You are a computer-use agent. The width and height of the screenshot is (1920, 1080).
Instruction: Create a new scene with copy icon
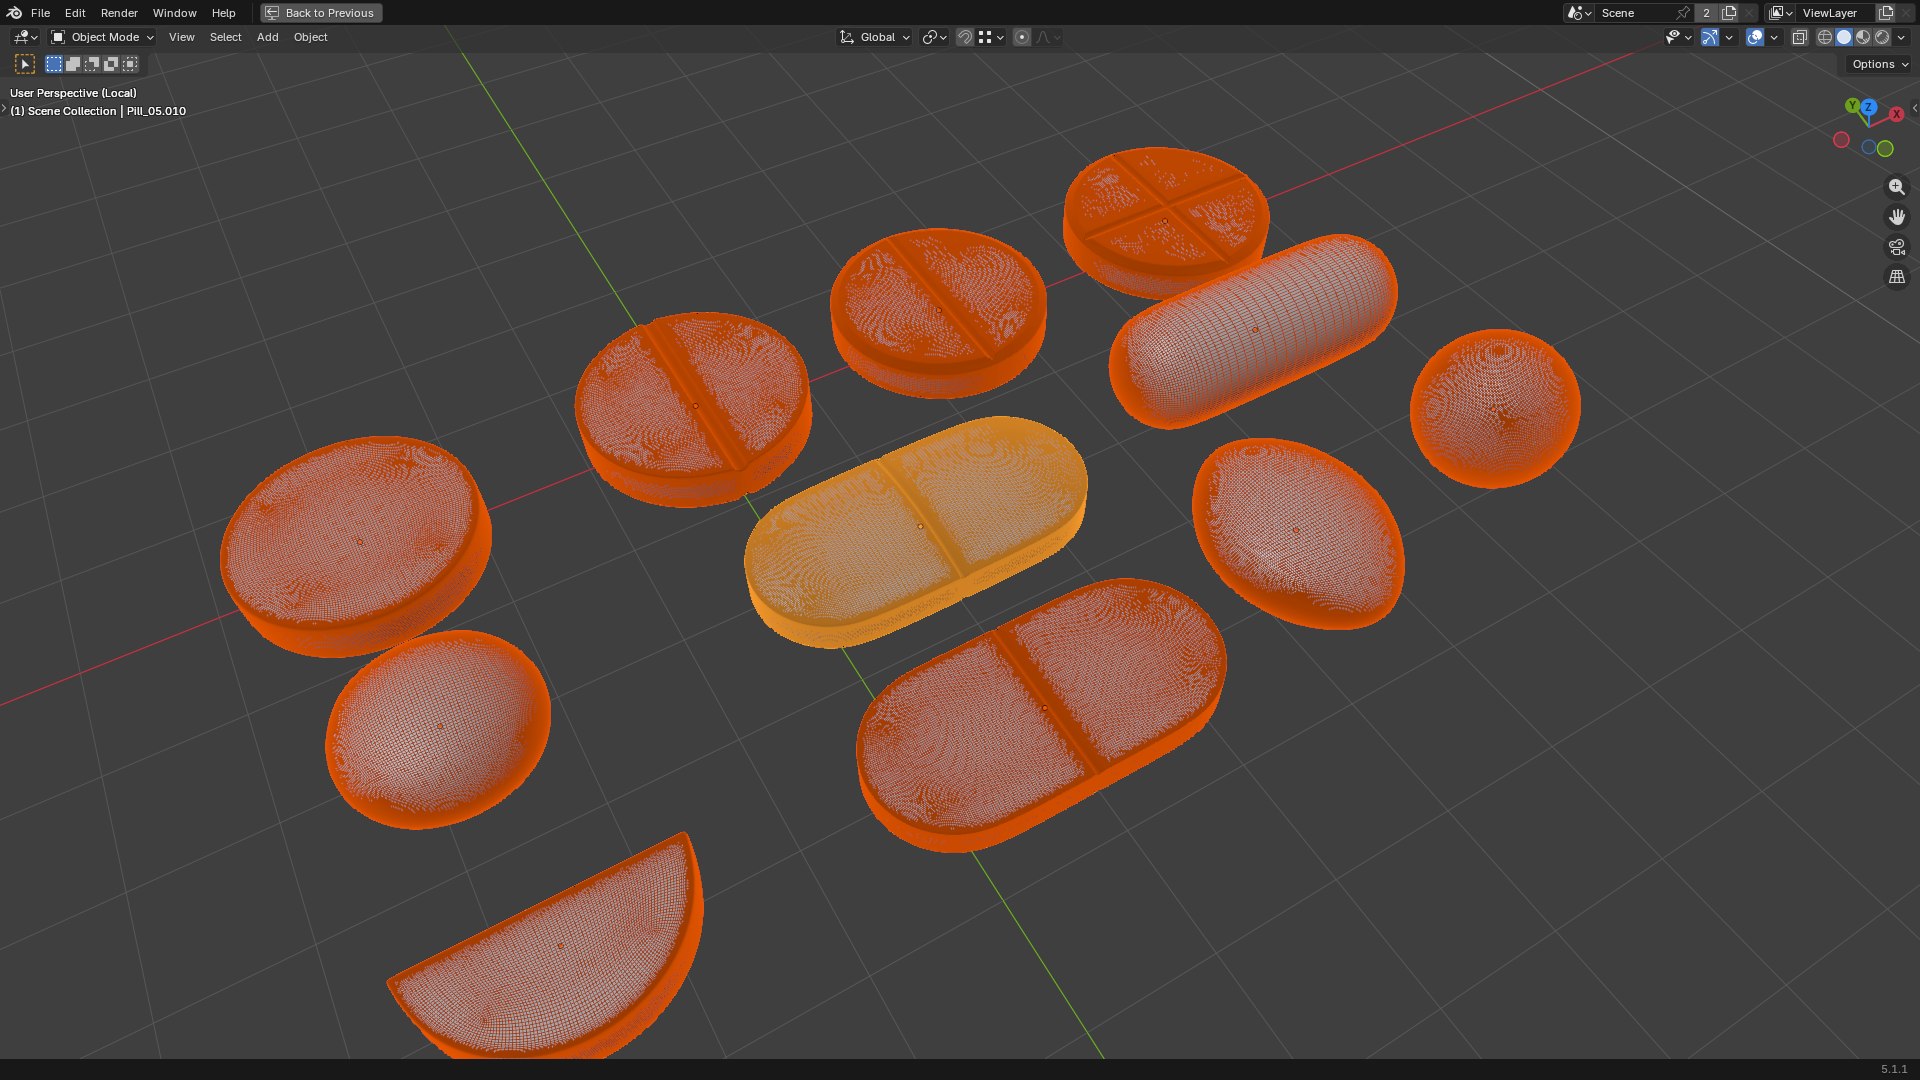click(x=1729, y=13)
